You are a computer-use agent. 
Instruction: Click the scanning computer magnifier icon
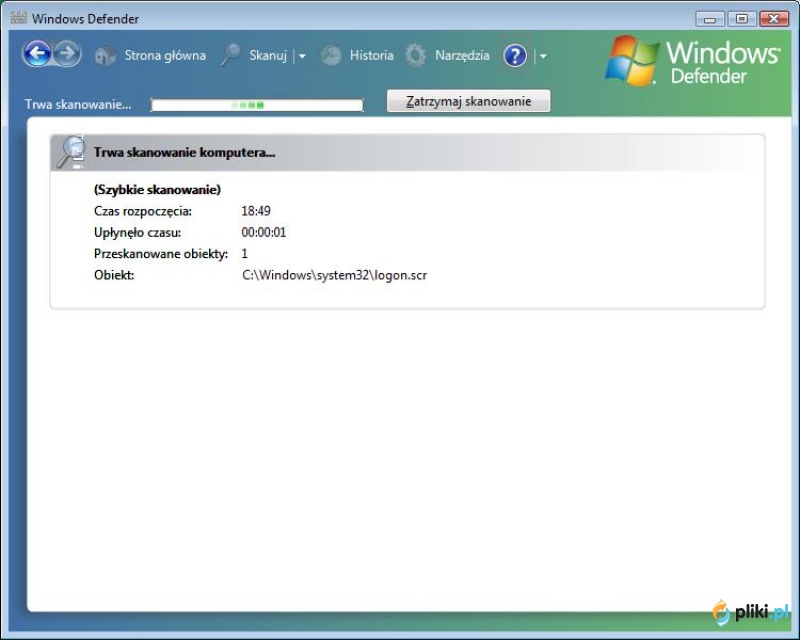click(71, 152)
